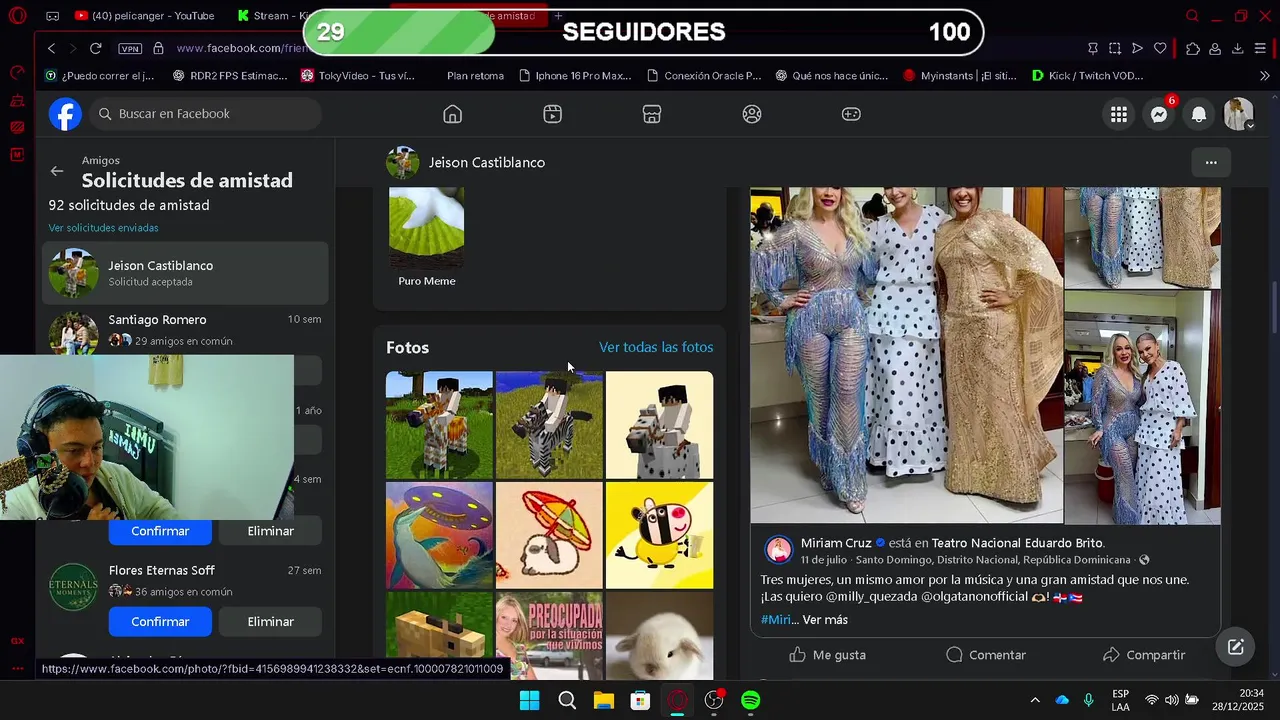Click the heart bookmark icon
The height and width of the screenshot is (720, 1280).
(1160, 48)
